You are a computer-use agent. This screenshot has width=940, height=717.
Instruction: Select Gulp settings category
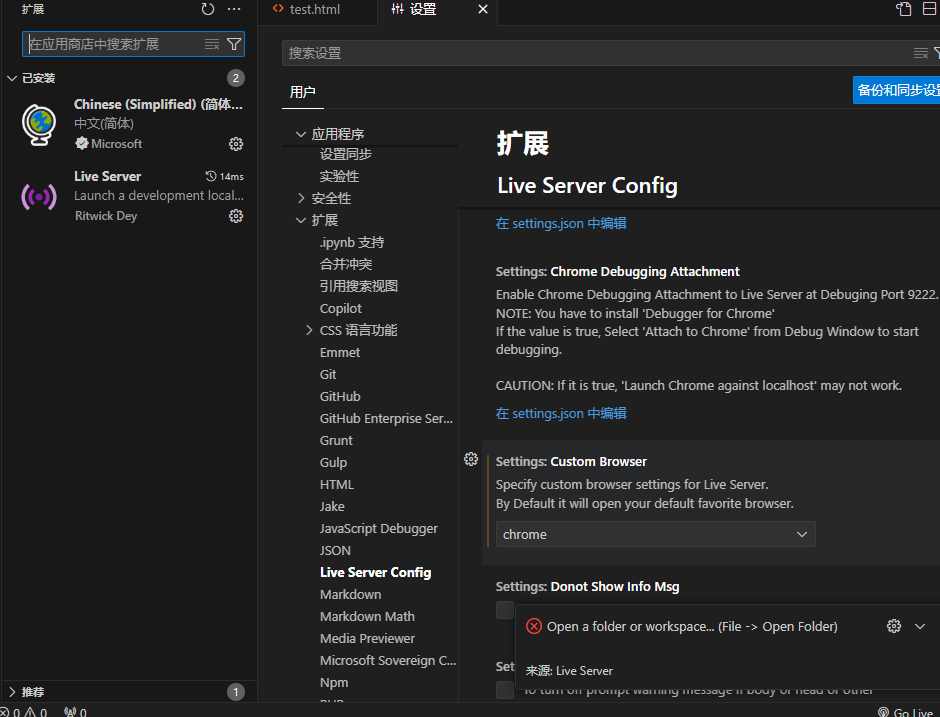333,463
